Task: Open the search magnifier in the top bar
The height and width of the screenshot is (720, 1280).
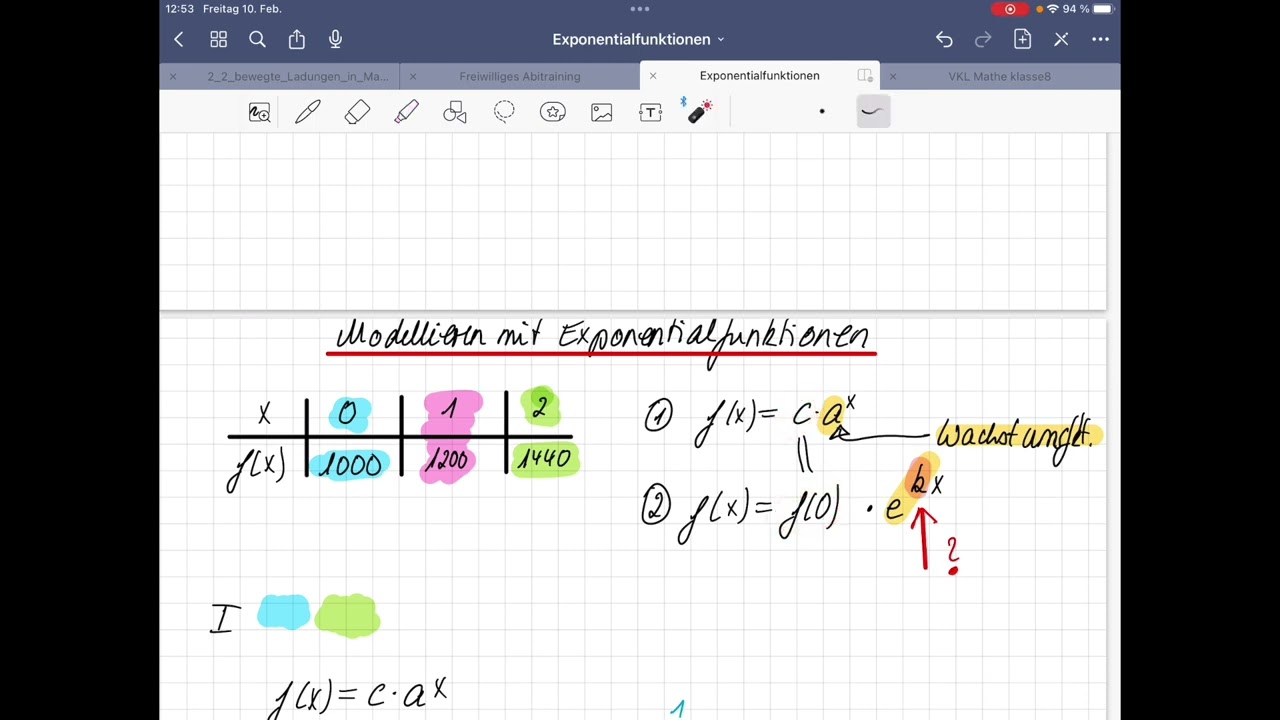Action: 257,39
